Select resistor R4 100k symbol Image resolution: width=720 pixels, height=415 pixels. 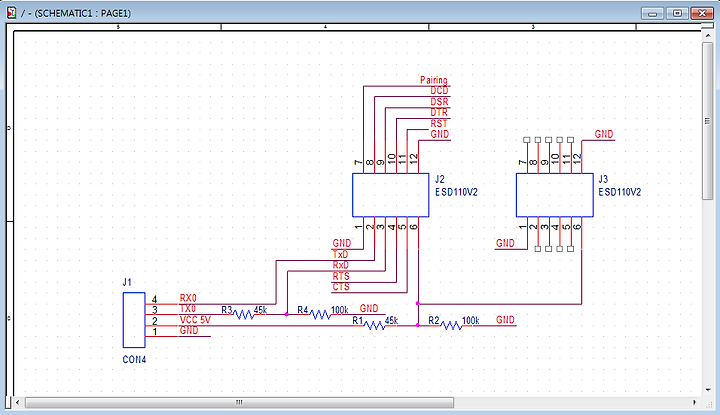click(320, 314)
